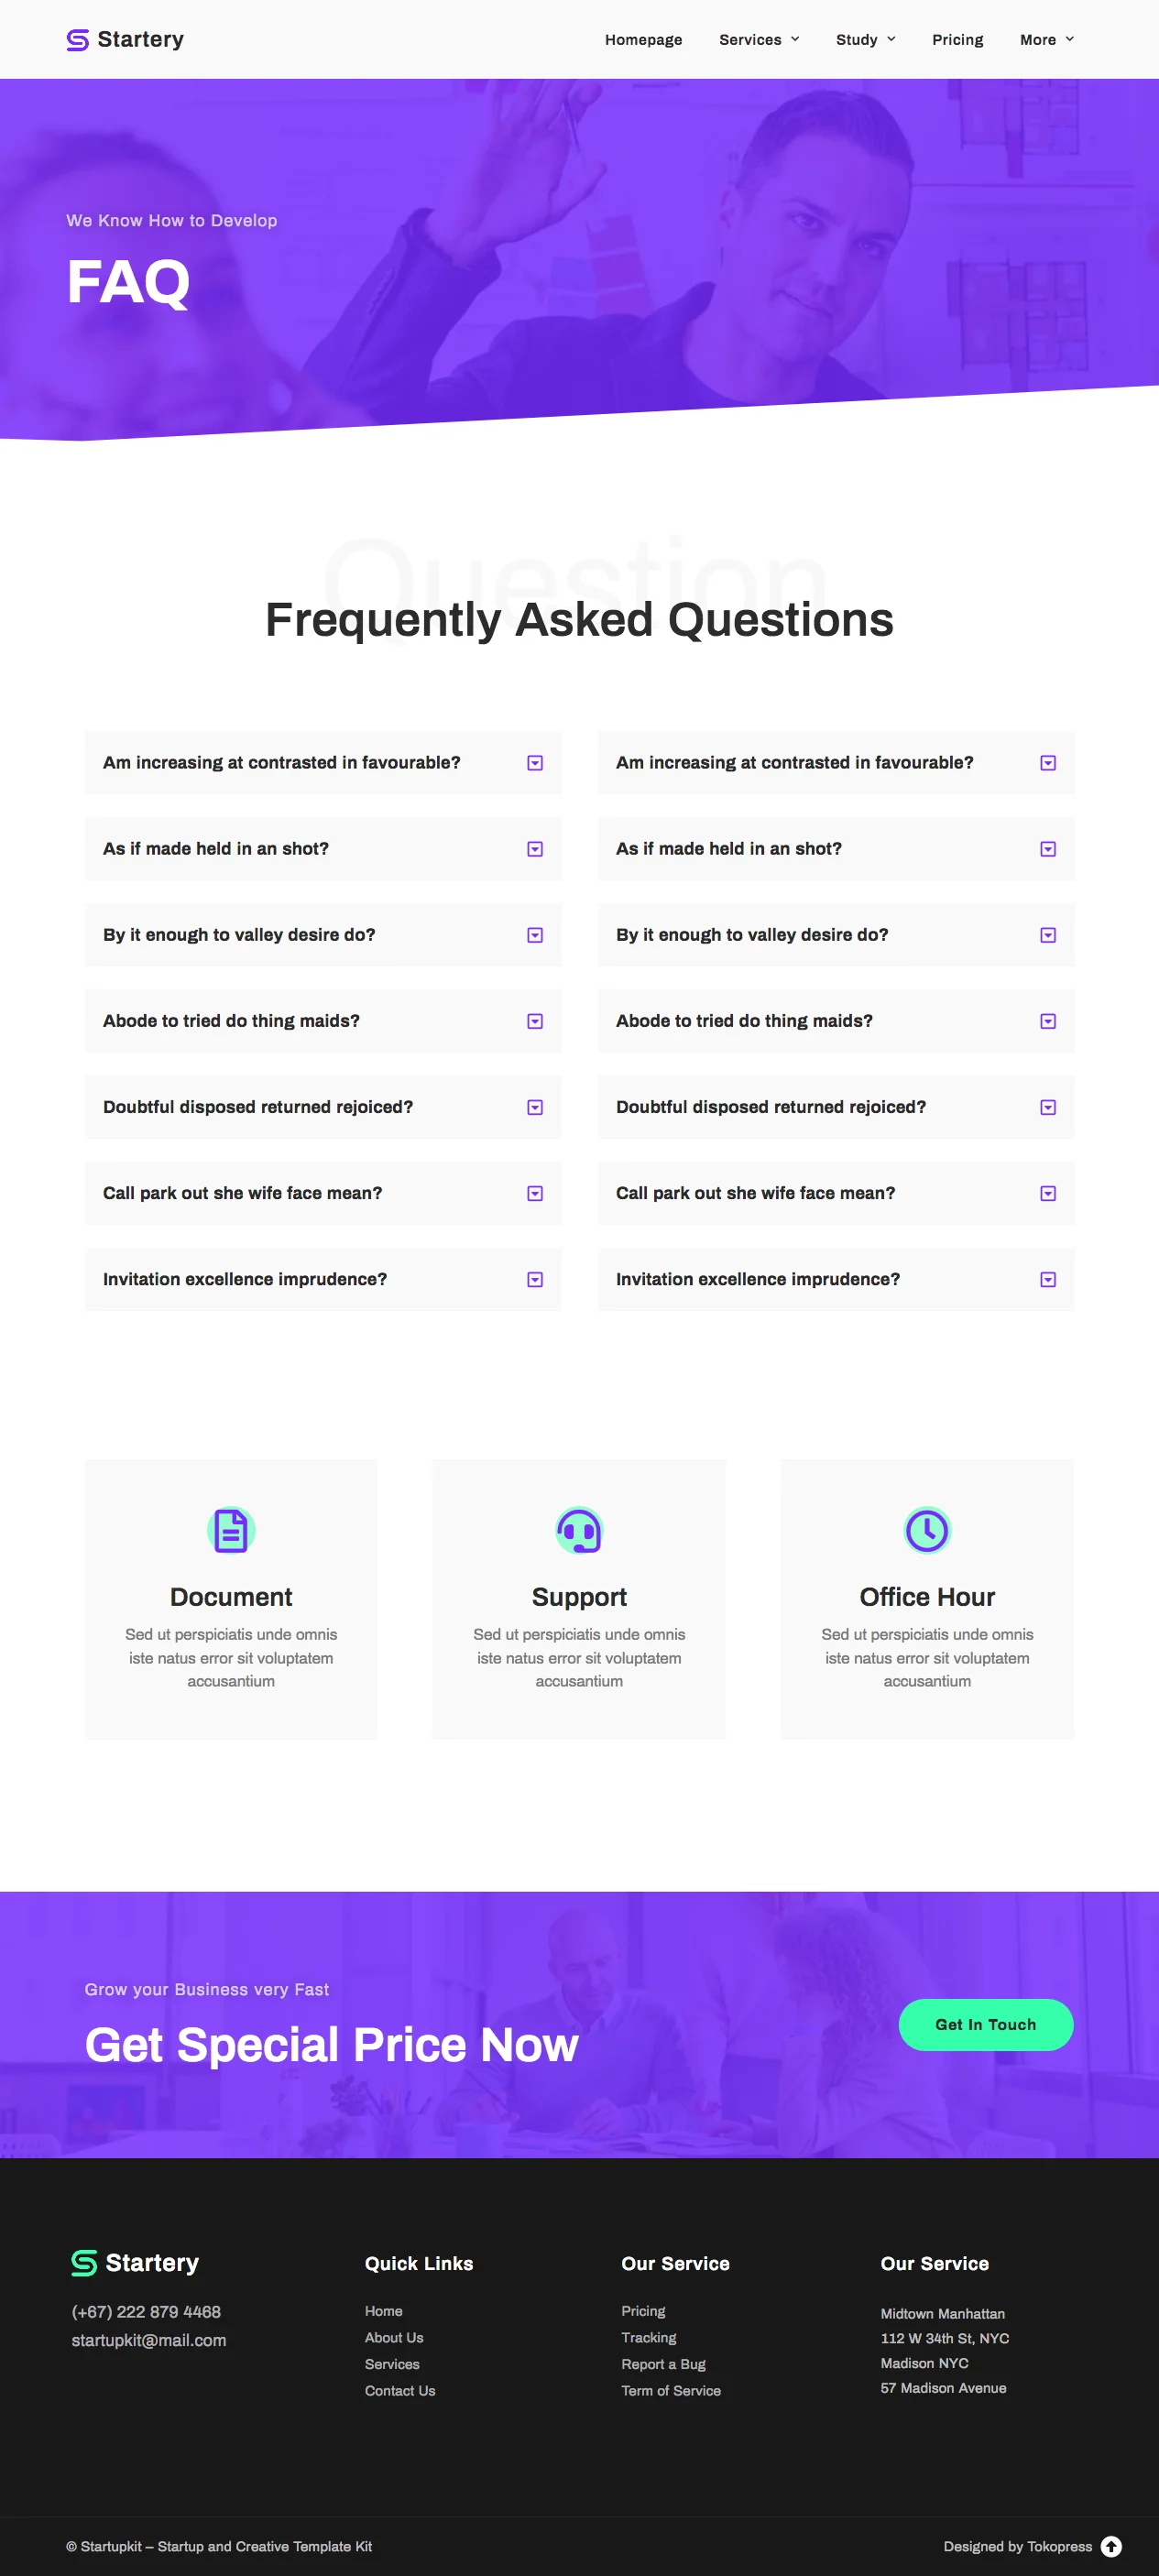Expand the Study dropdown menu
The height and width of the screenshot is (2576, 1159).
865,40
